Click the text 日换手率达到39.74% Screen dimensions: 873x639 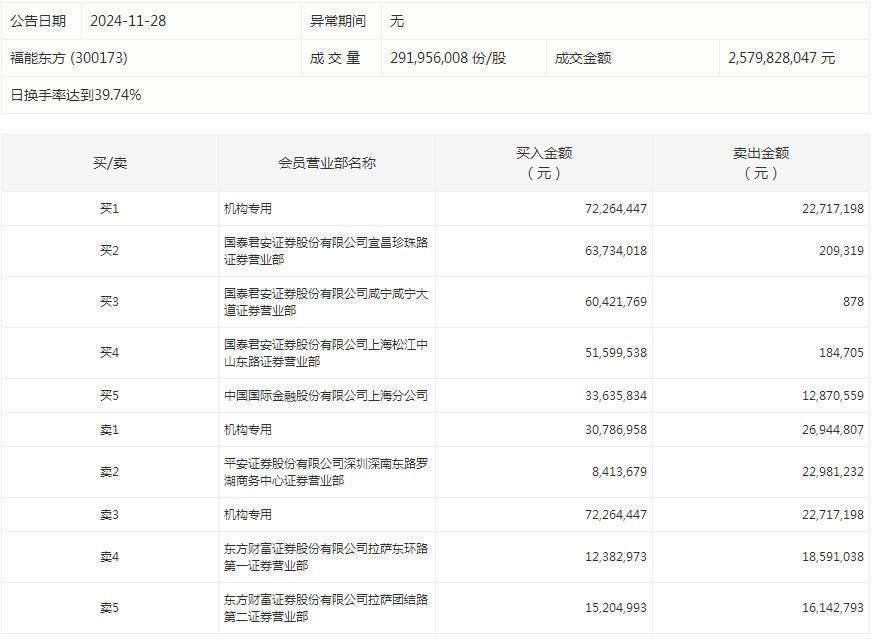[76, 95]
